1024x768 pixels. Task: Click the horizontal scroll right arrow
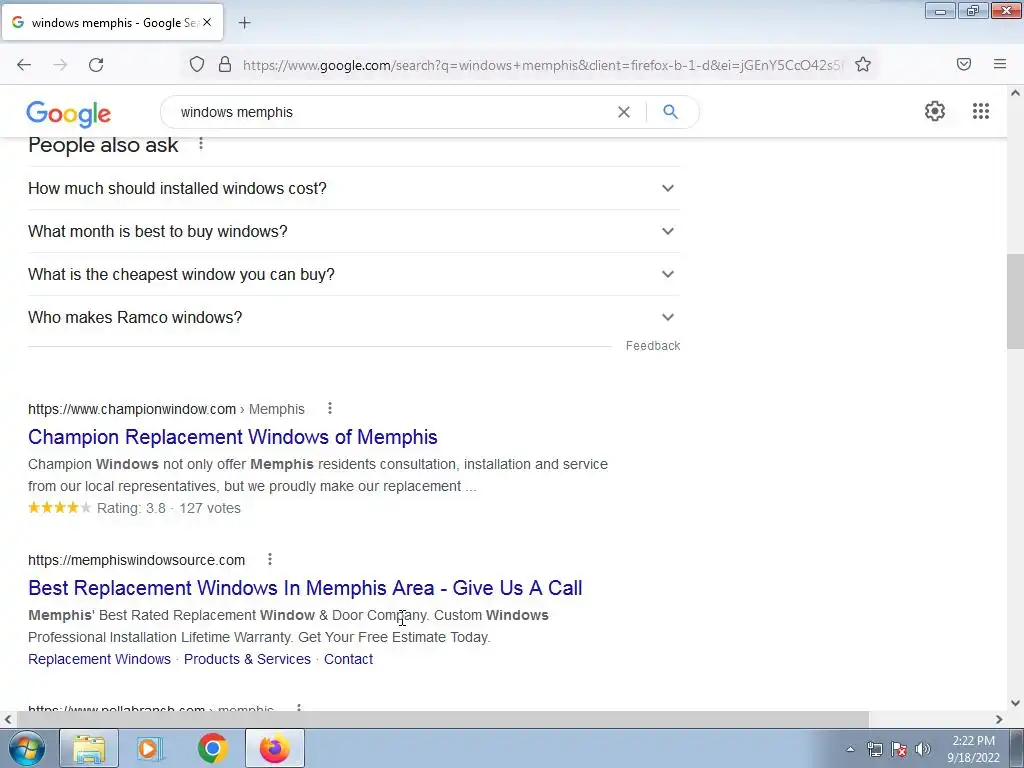[999, 719]
